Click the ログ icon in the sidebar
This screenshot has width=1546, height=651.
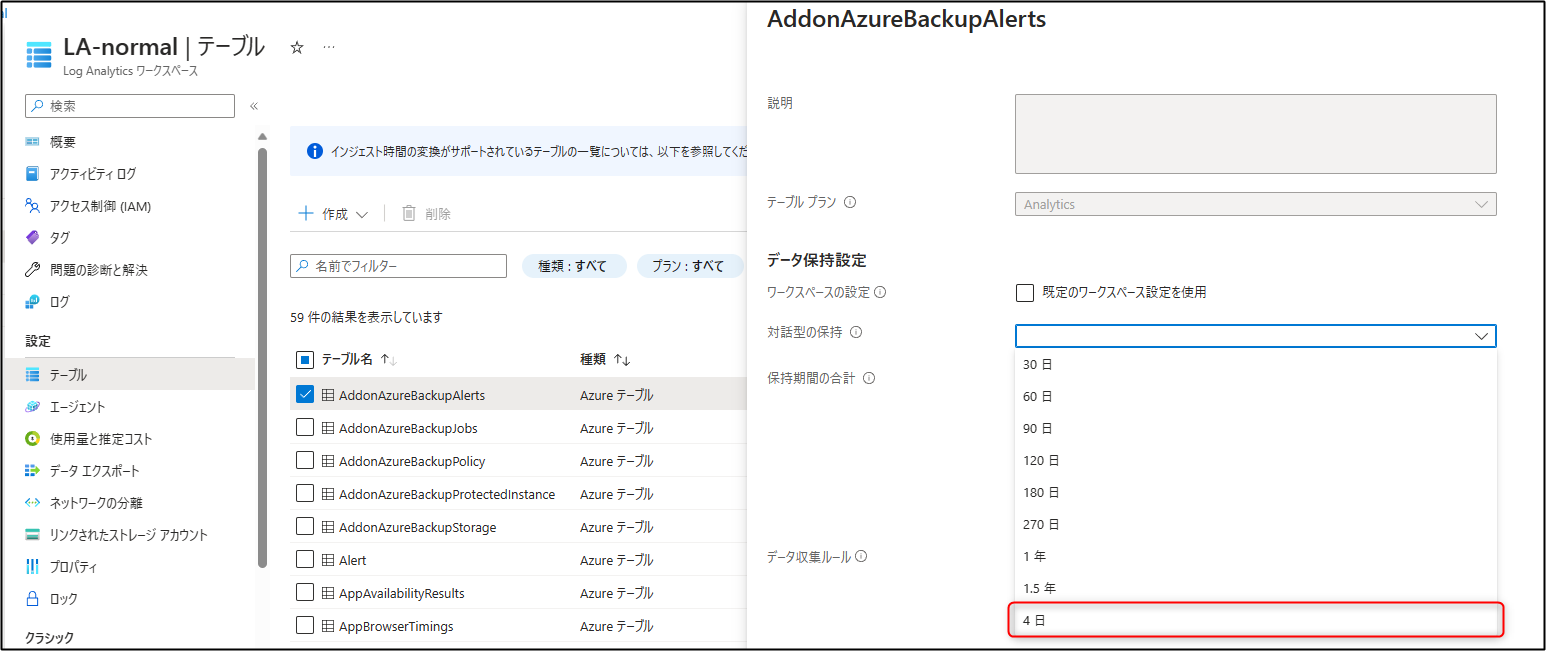coord(33,302)
